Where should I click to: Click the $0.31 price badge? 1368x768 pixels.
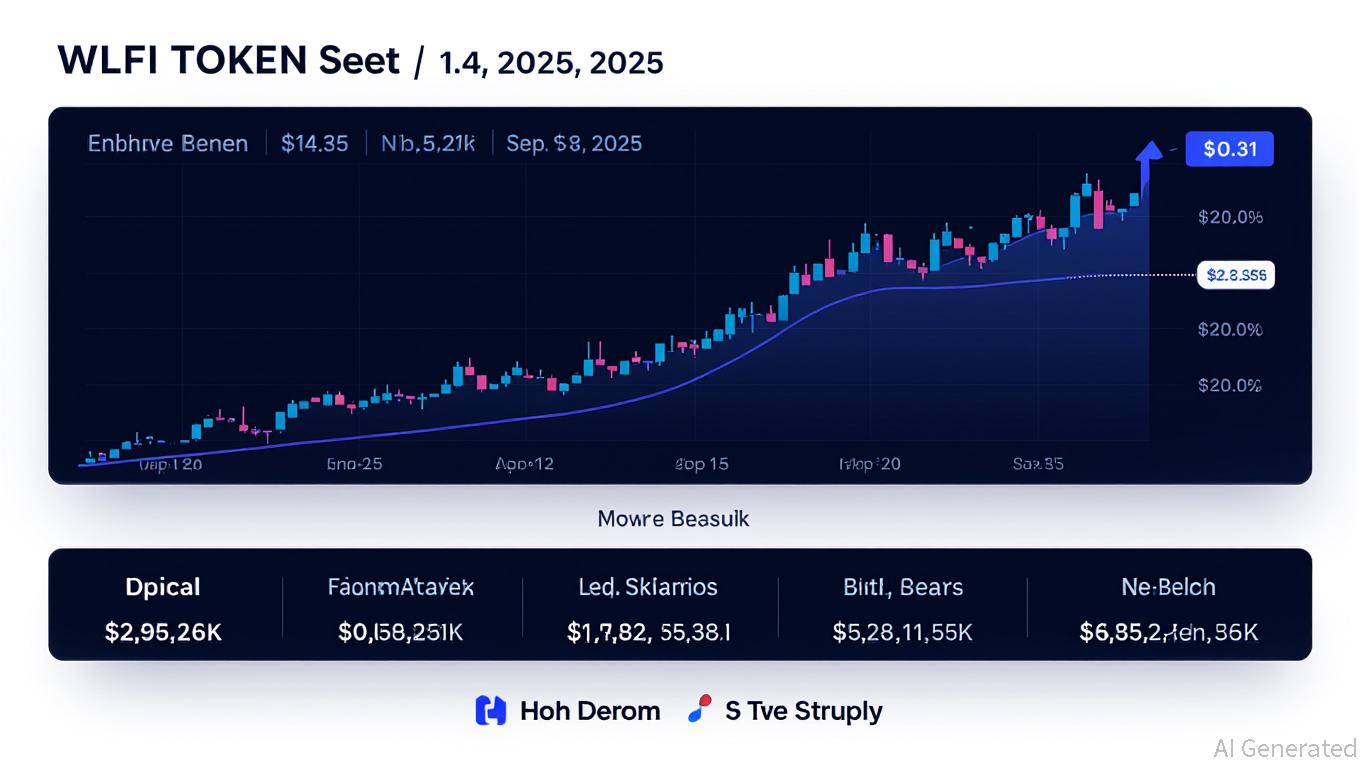[1229, 150]
